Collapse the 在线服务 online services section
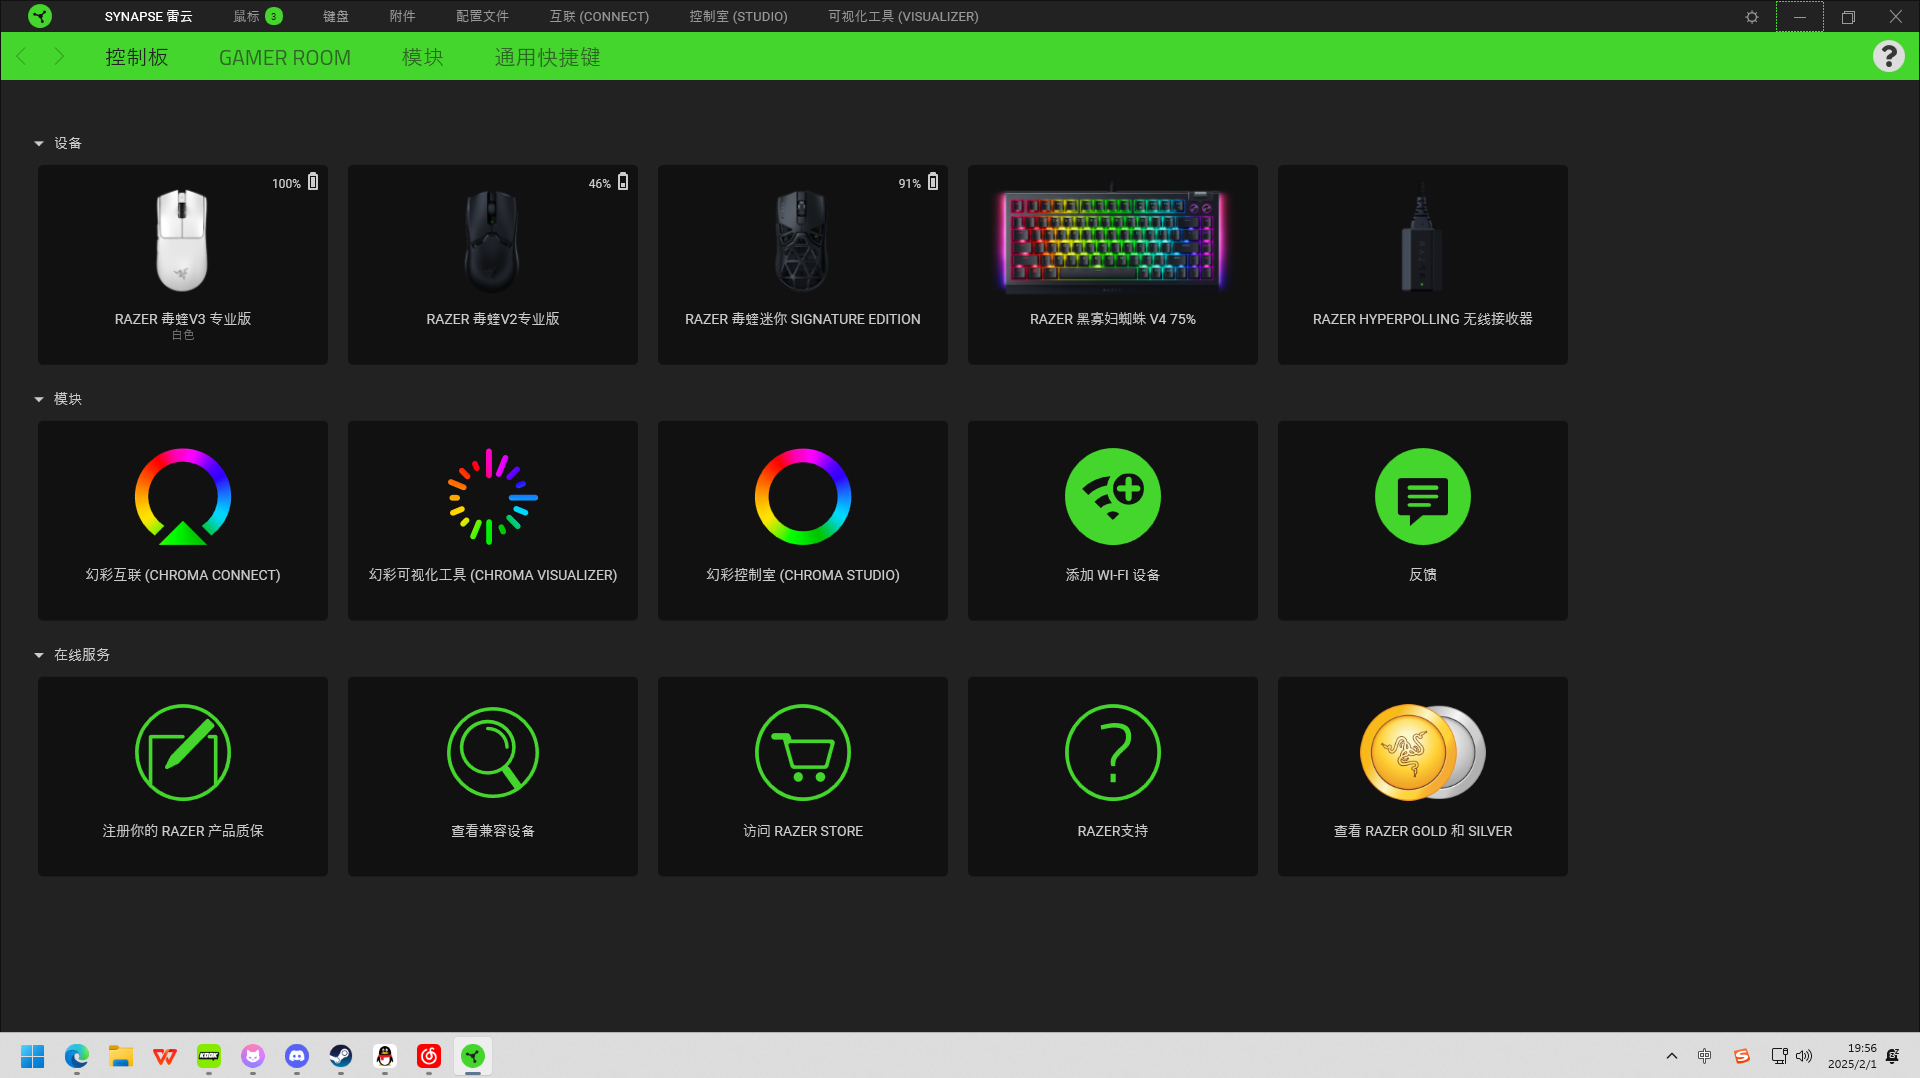The height and width of the screenshot is (1078, 1920). click(39, 656)
